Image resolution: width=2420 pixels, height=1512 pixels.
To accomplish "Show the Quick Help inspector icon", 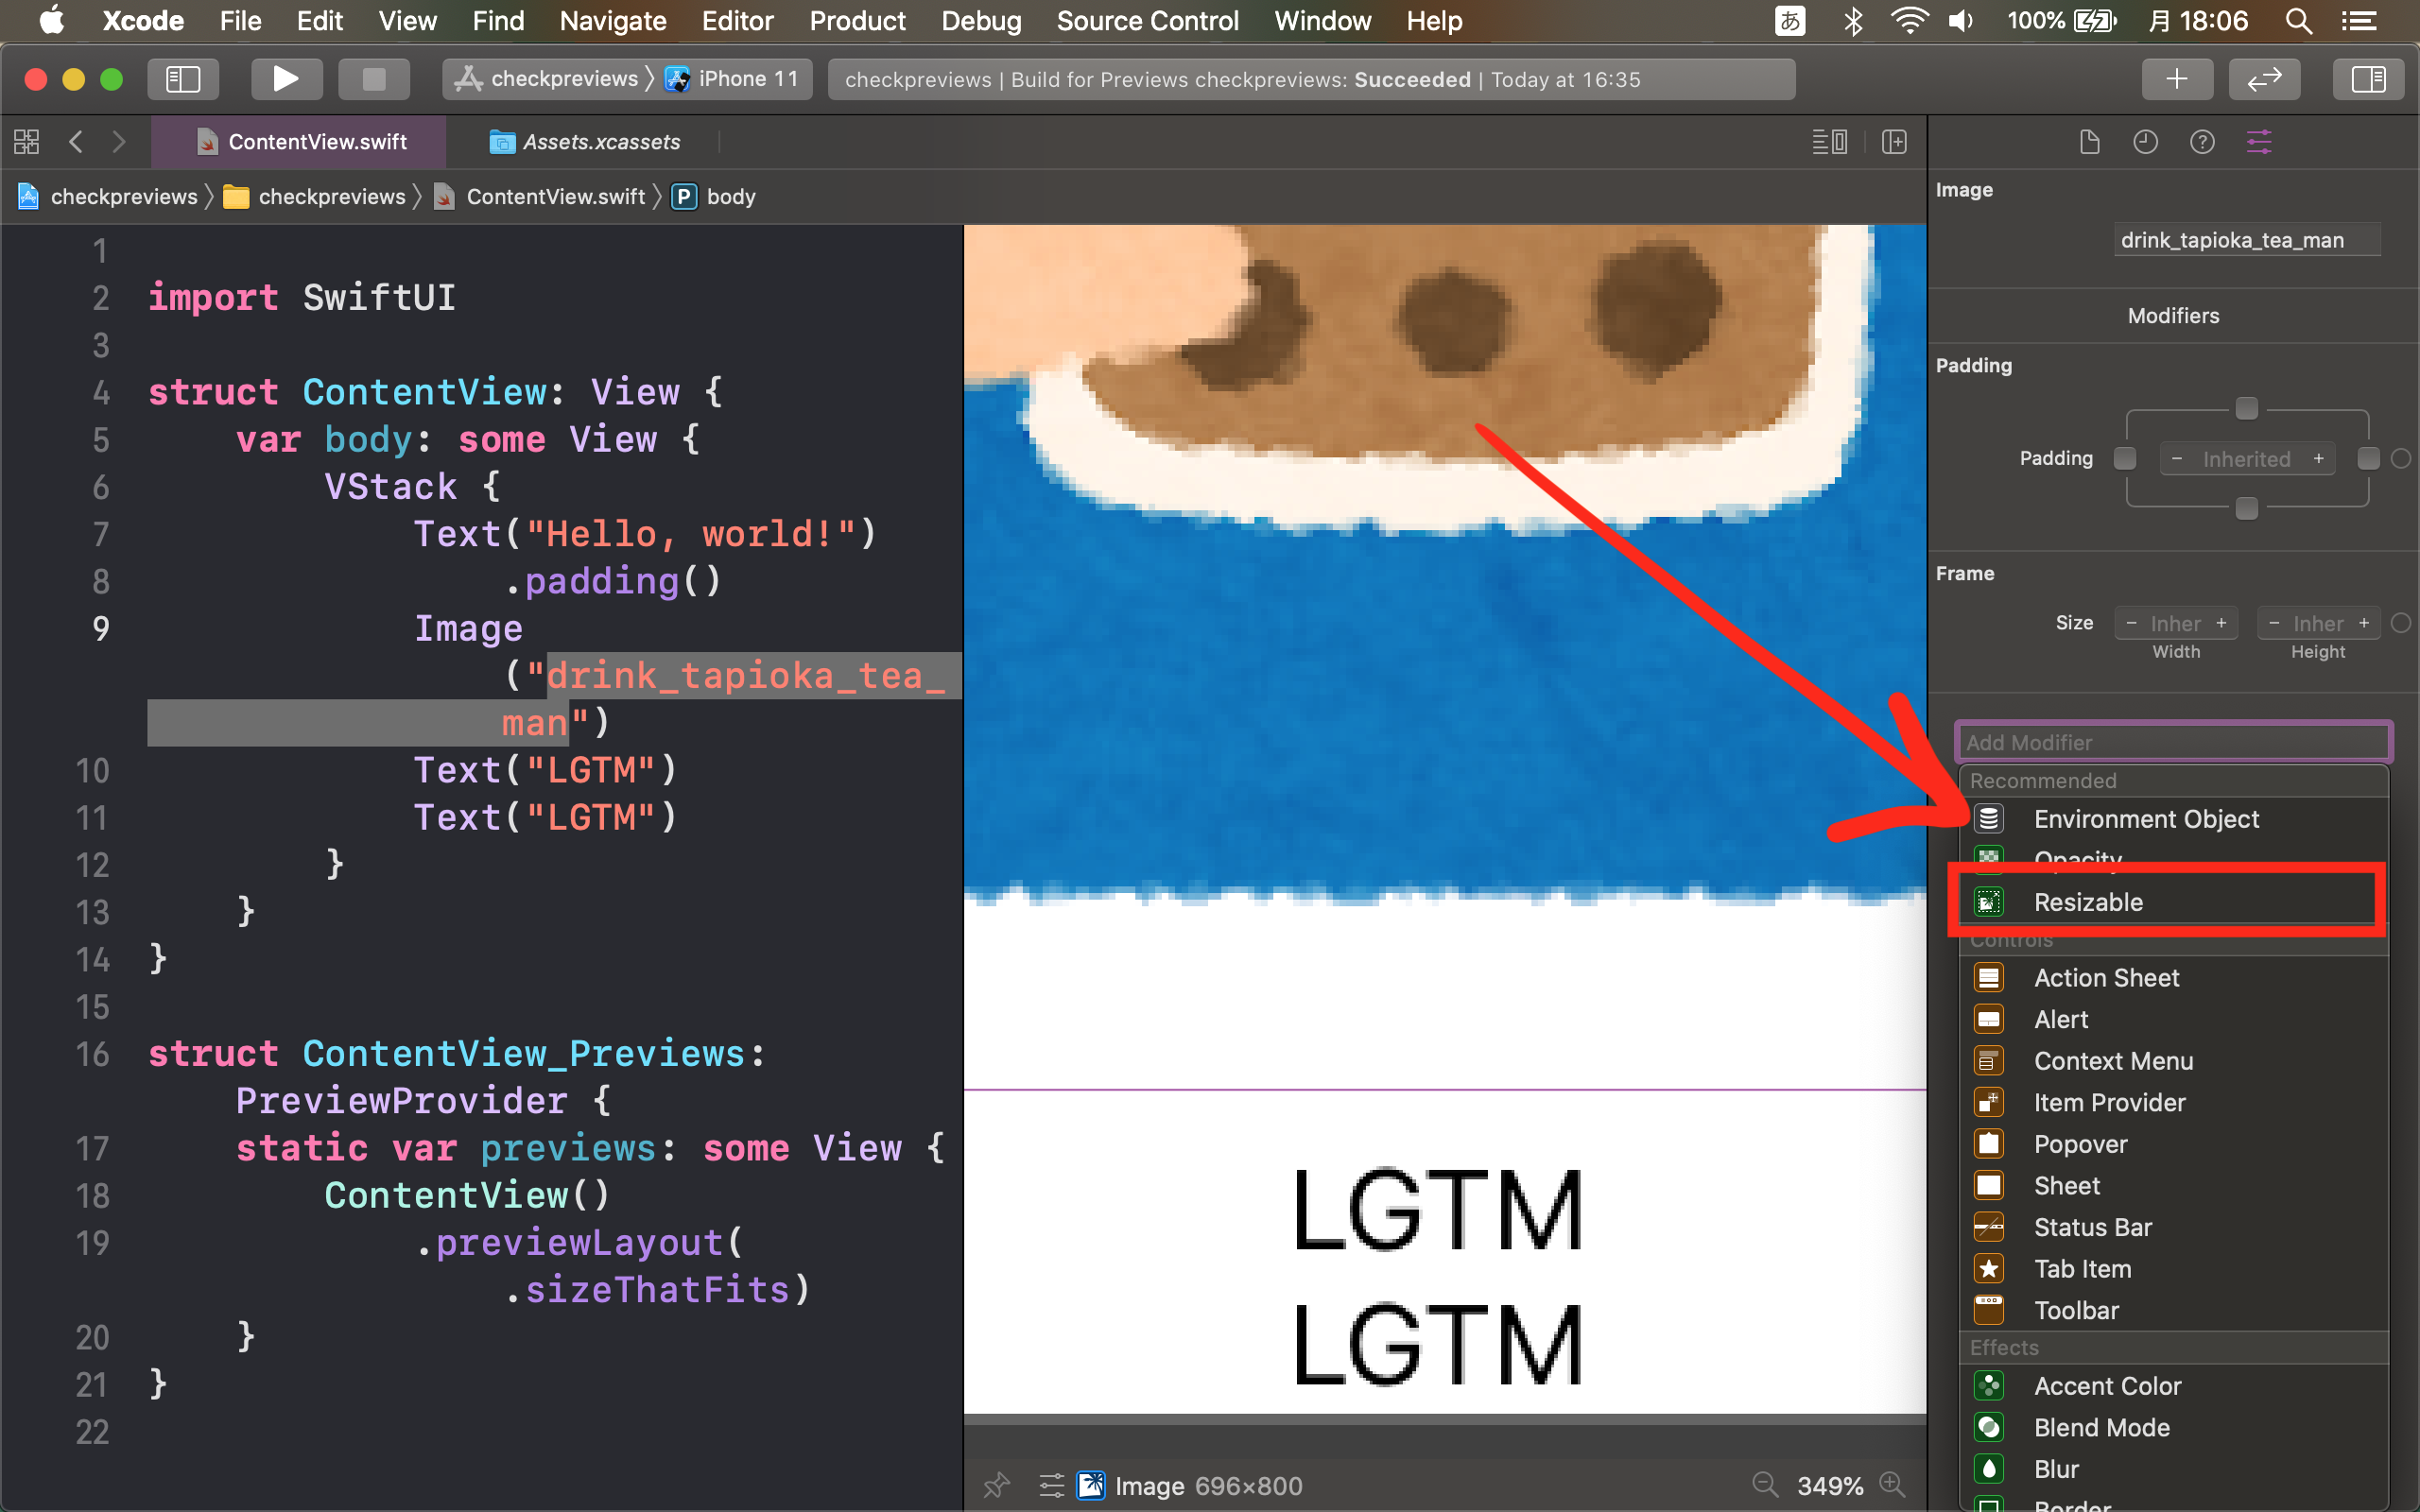I will 2202,142.
